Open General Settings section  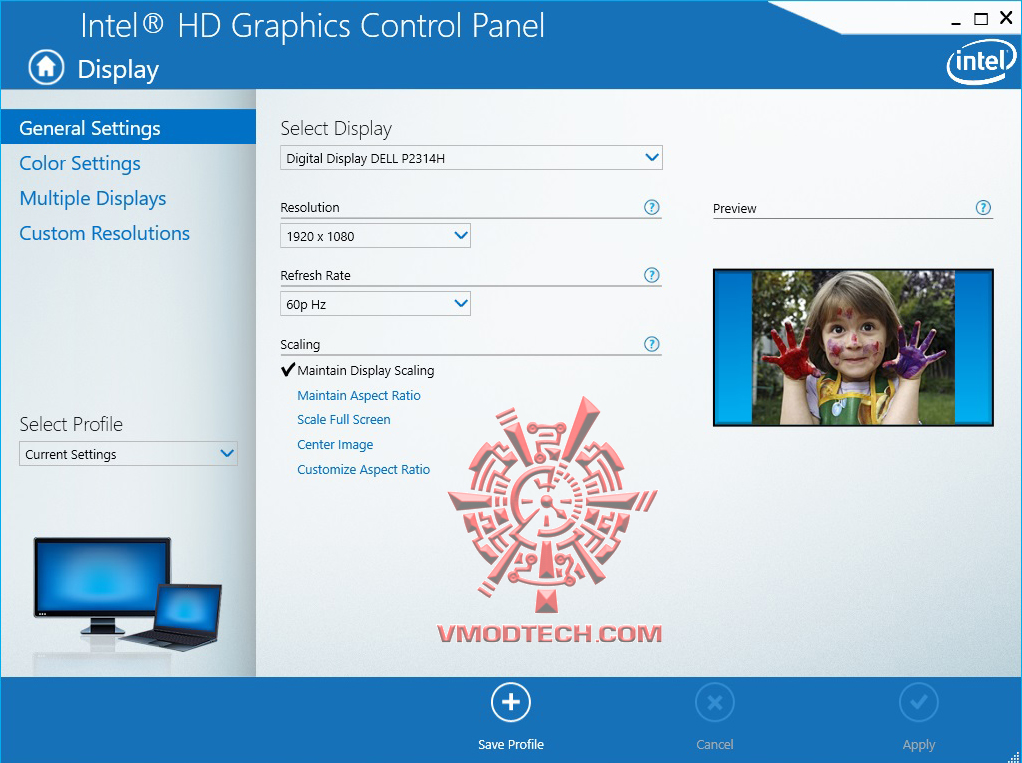click(128, 127)
